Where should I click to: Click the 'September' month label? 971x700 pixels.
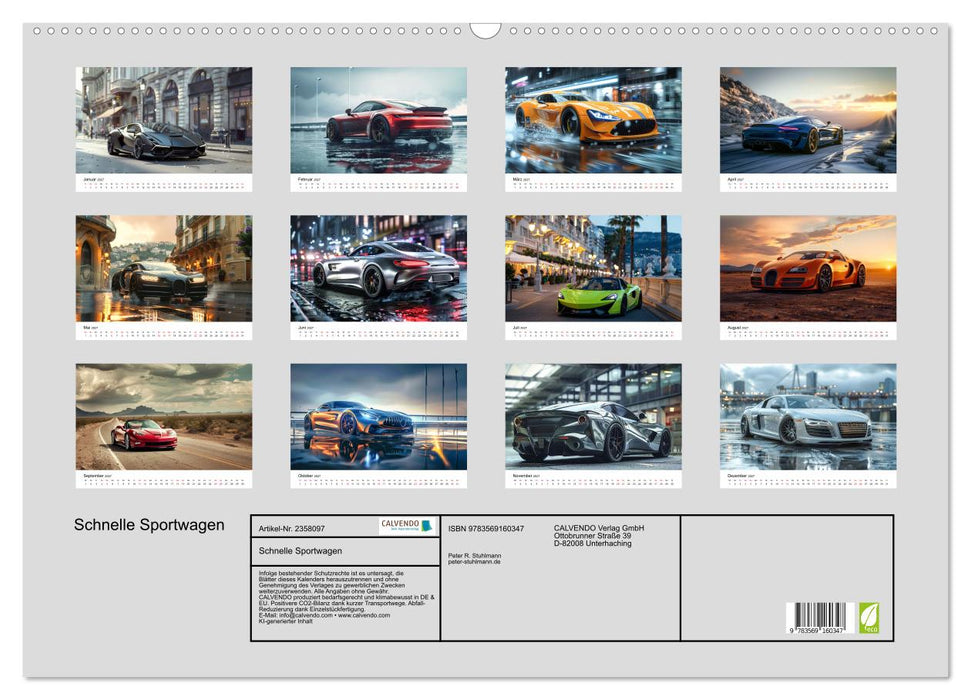pos(95,476)
